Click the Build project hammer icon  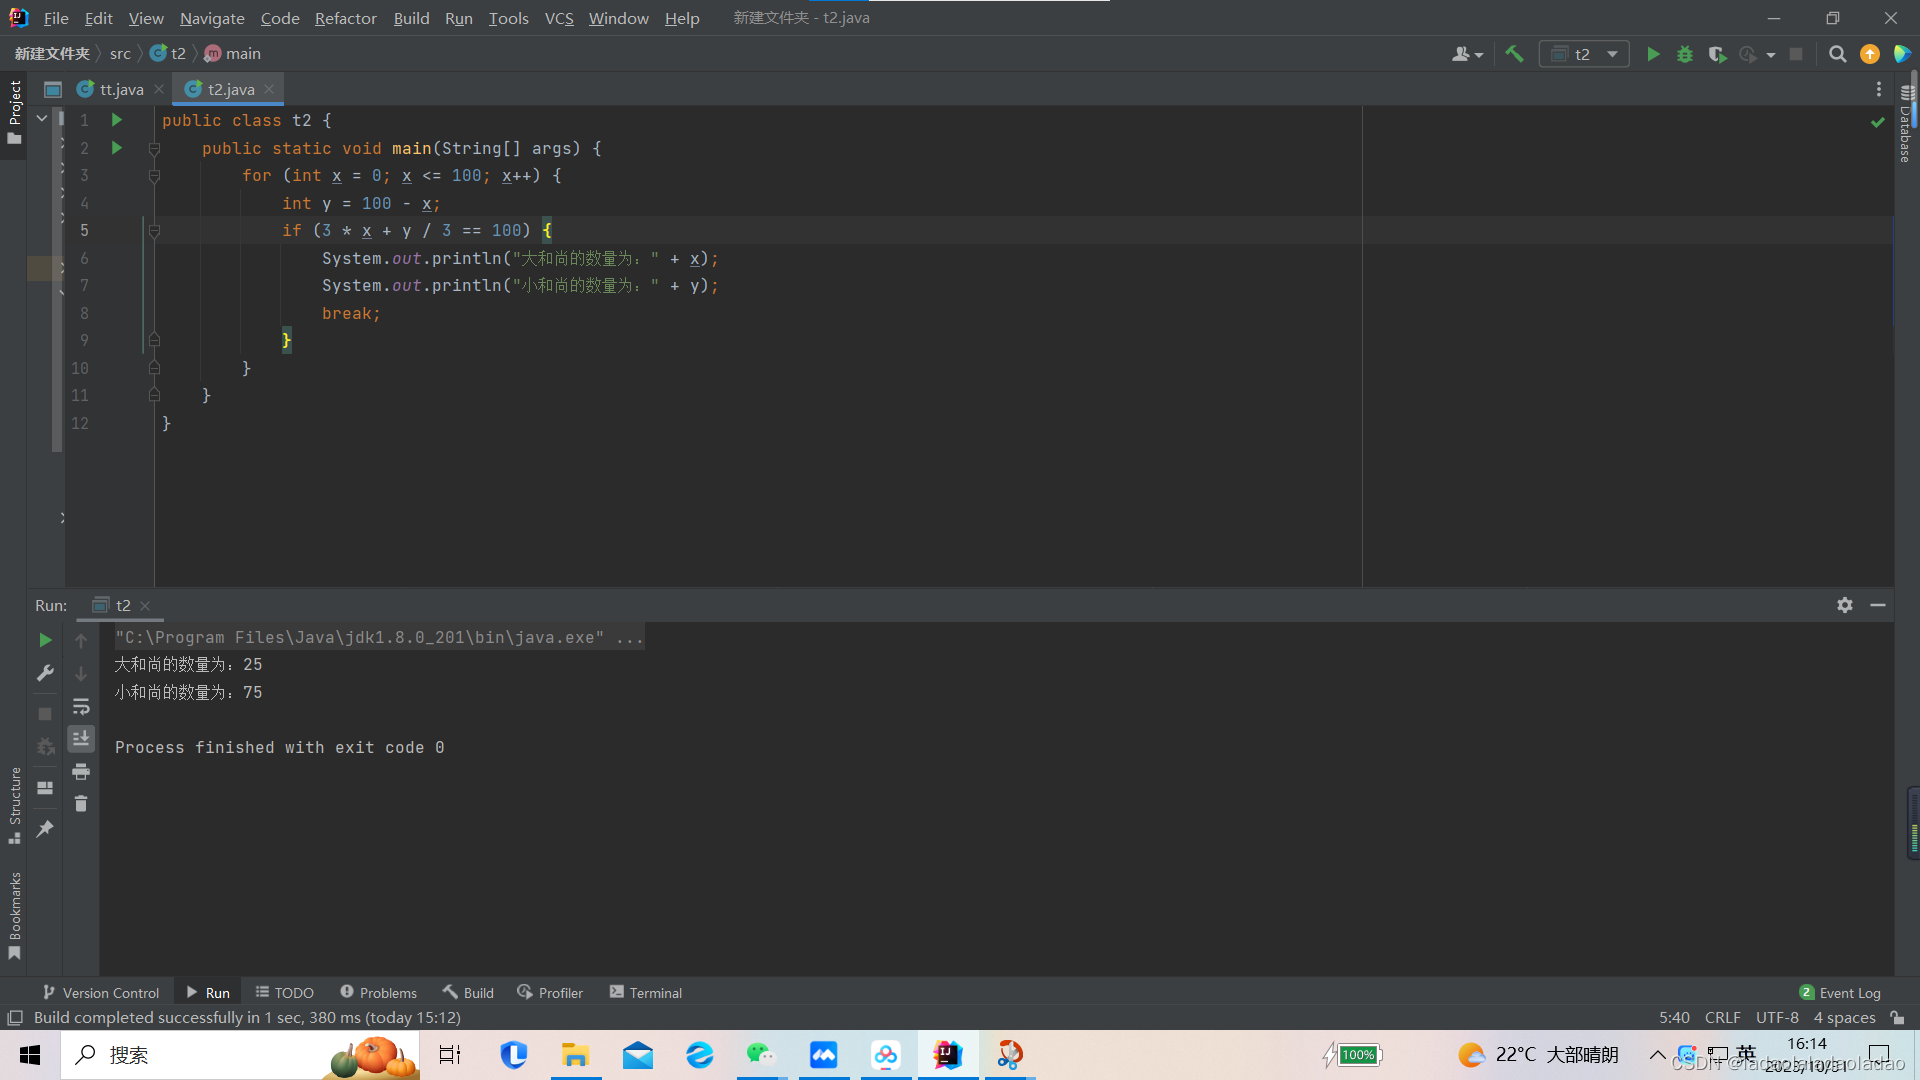(1514, 54)
